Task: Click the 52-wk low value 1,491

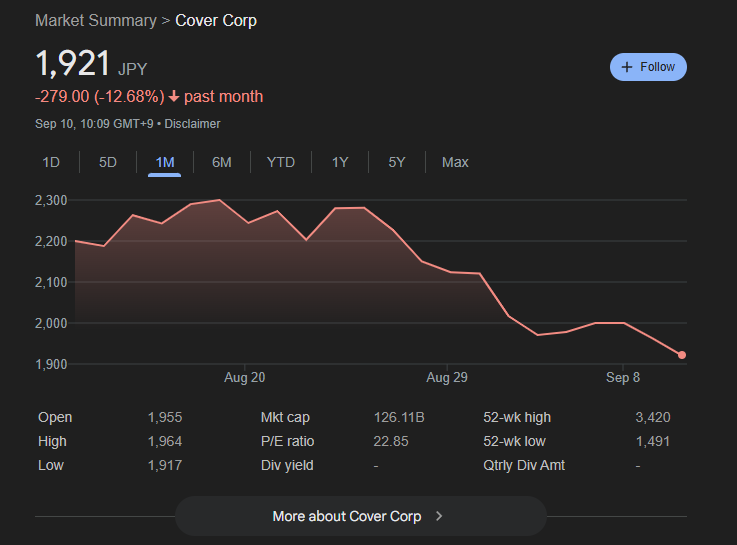Action: tap(653, 441)
